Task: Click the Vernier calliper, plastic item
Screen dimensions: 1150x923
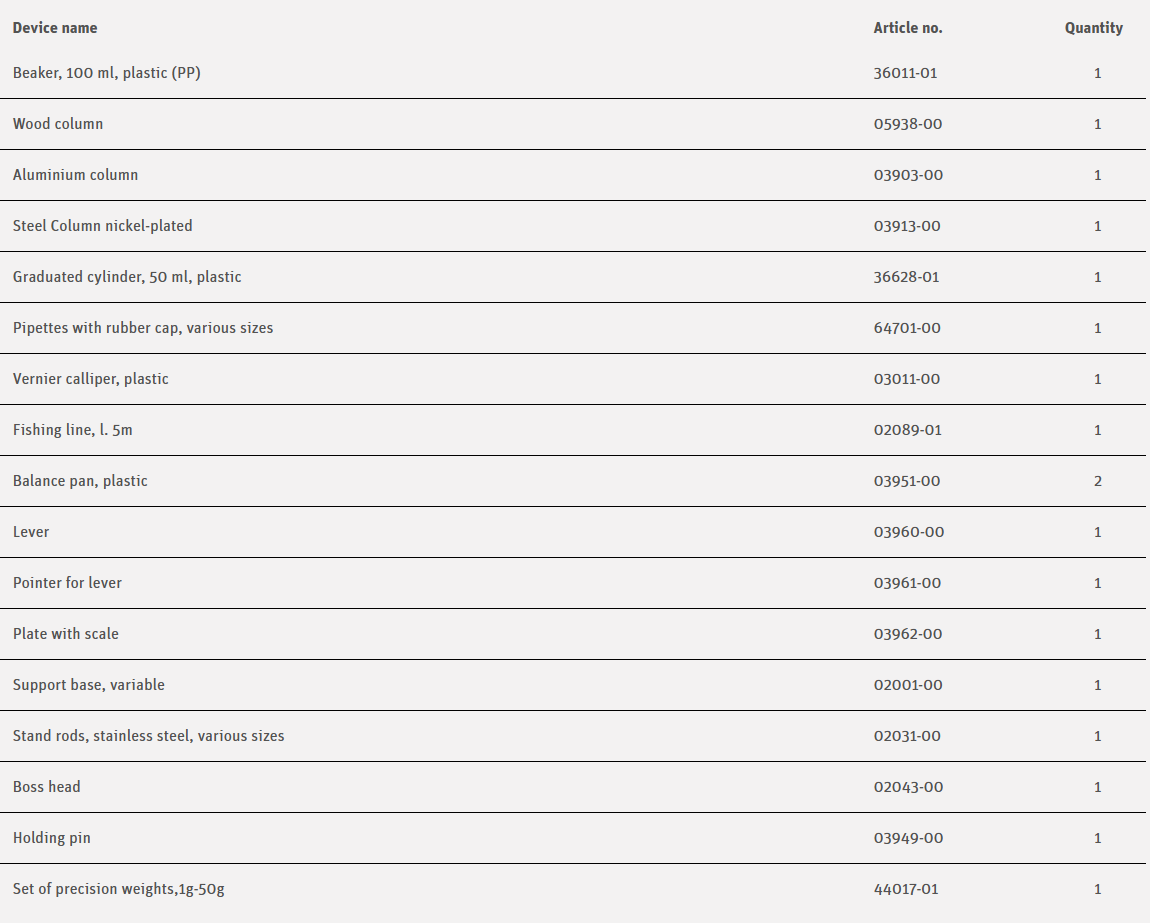Action: (x=91, y=379)
